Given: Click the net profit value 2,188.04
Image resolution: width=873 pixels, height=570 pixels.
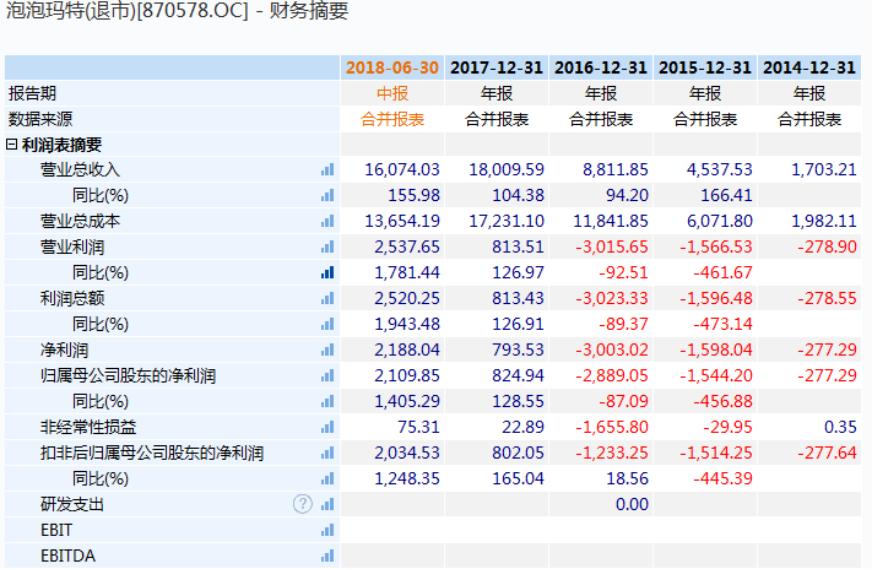Looking at the screenshot, I should 406,350.
